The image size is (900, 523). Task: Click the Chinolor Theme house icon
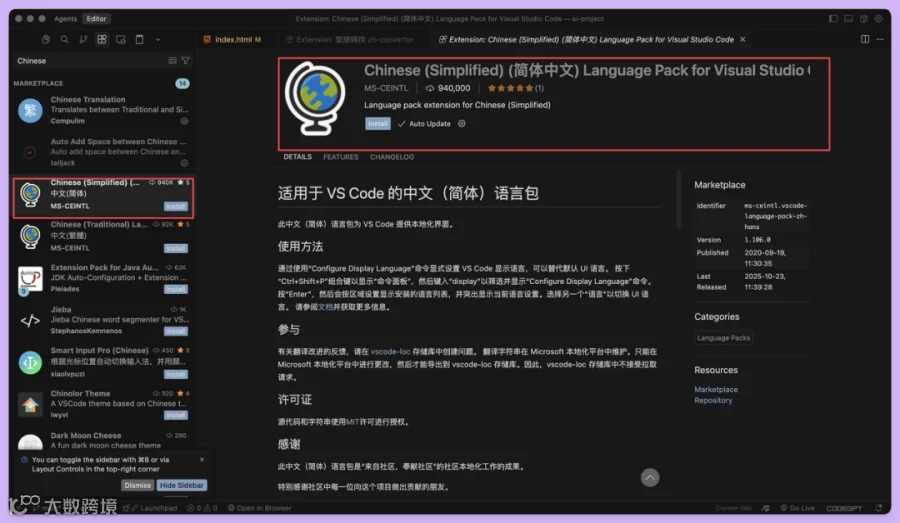click(30, 405)
